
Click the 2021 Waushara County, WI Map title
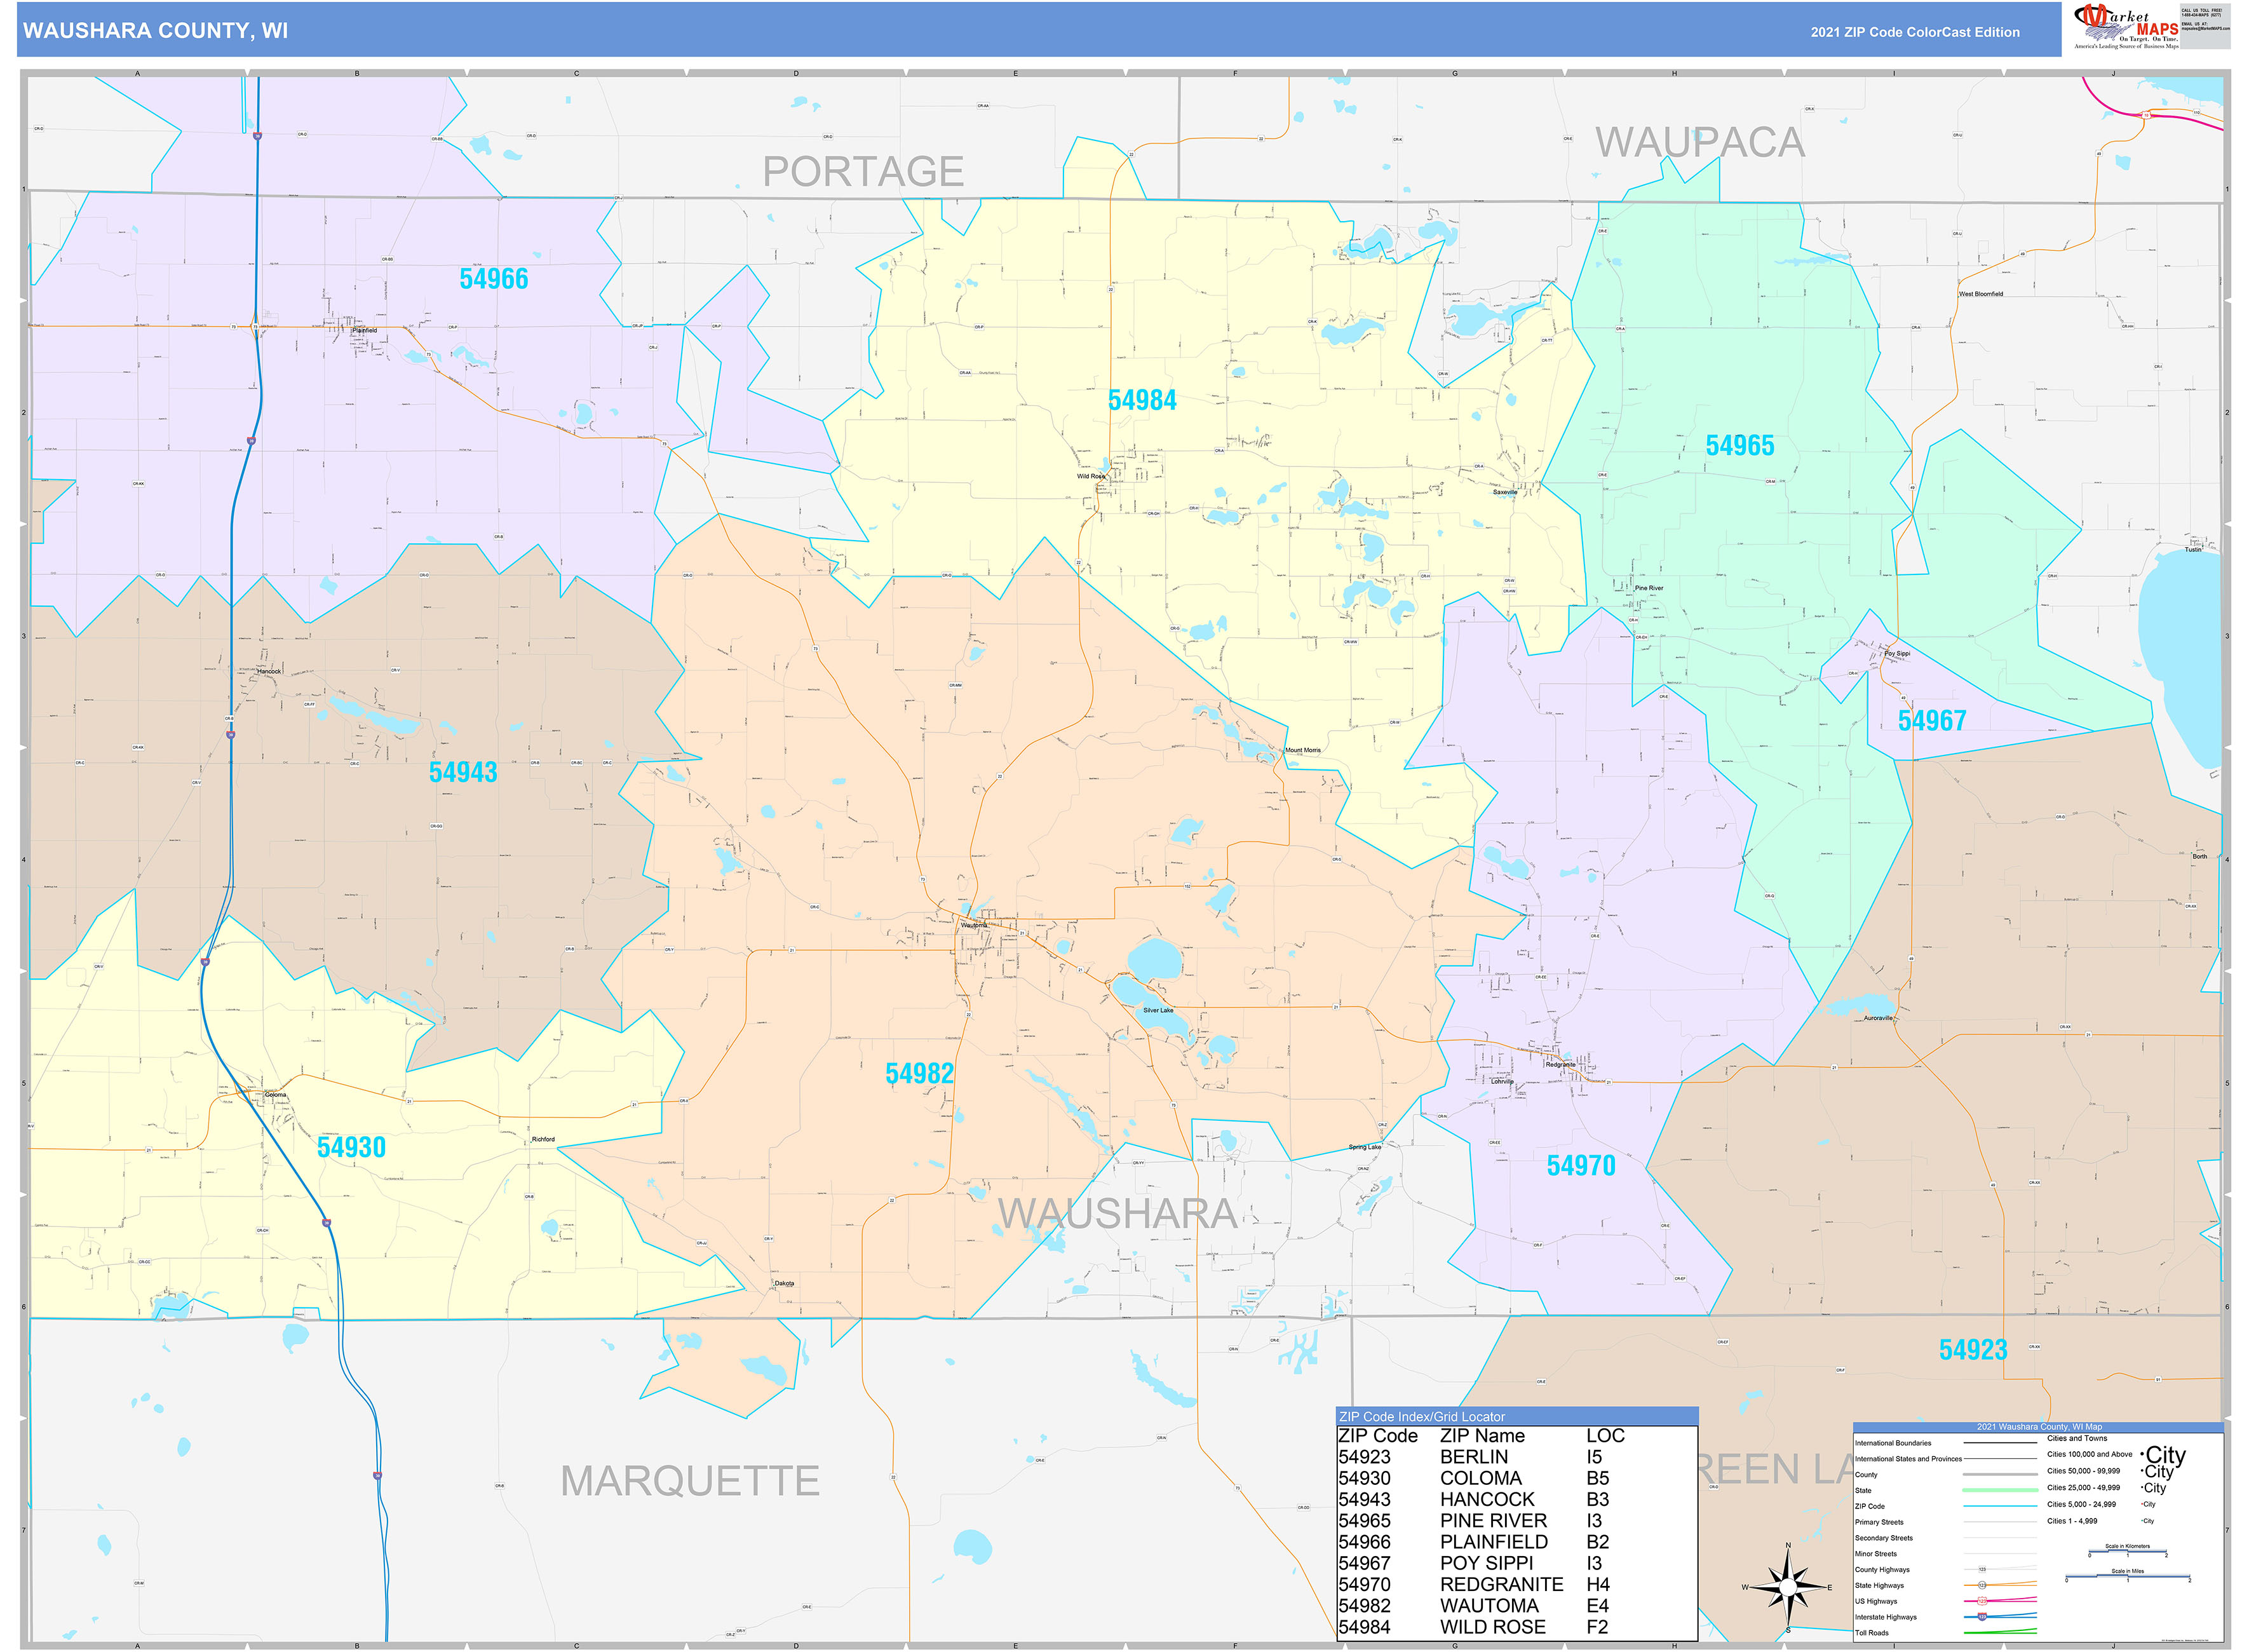coord(2040,1427)
